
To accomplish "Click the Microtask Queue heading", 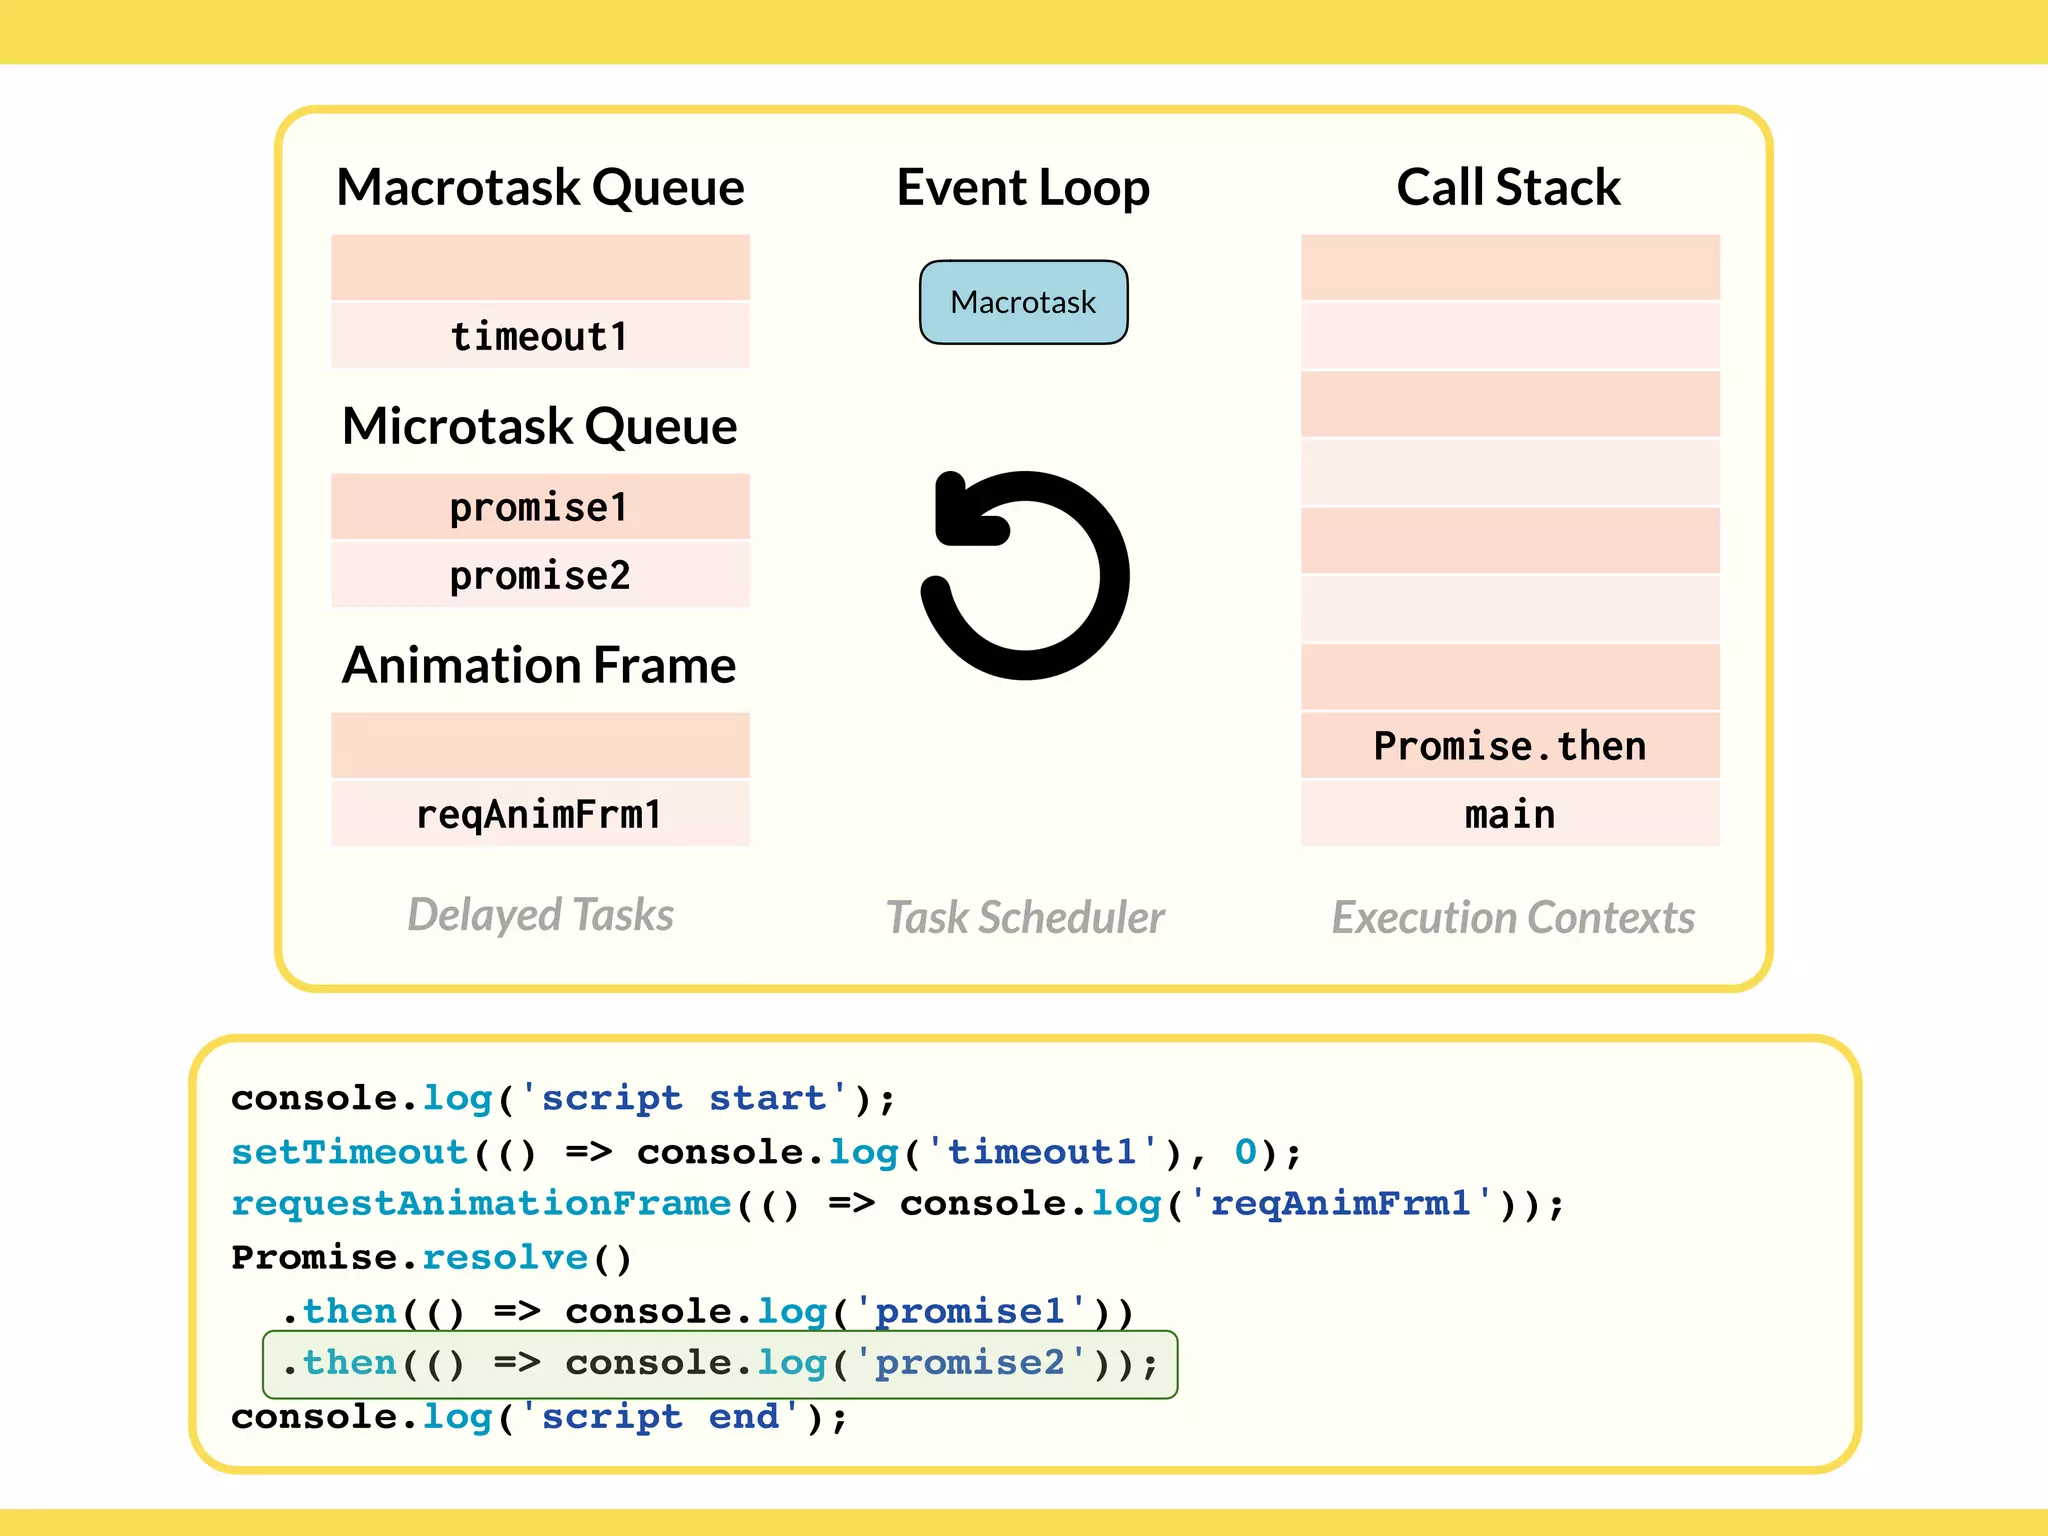I will [540, 426].
